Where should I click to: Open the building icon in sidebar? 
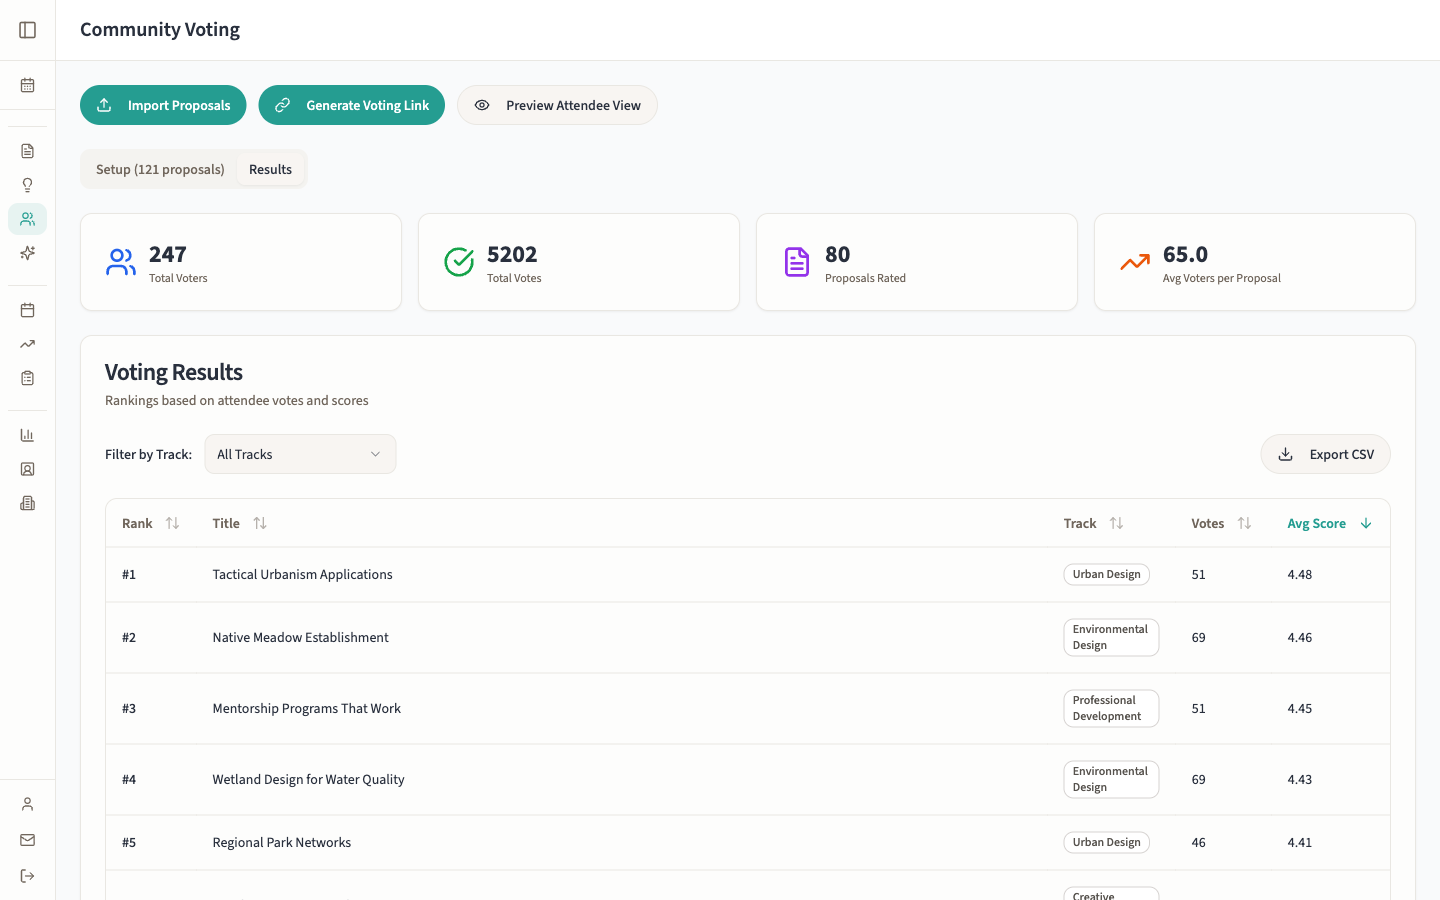(28, 503)
